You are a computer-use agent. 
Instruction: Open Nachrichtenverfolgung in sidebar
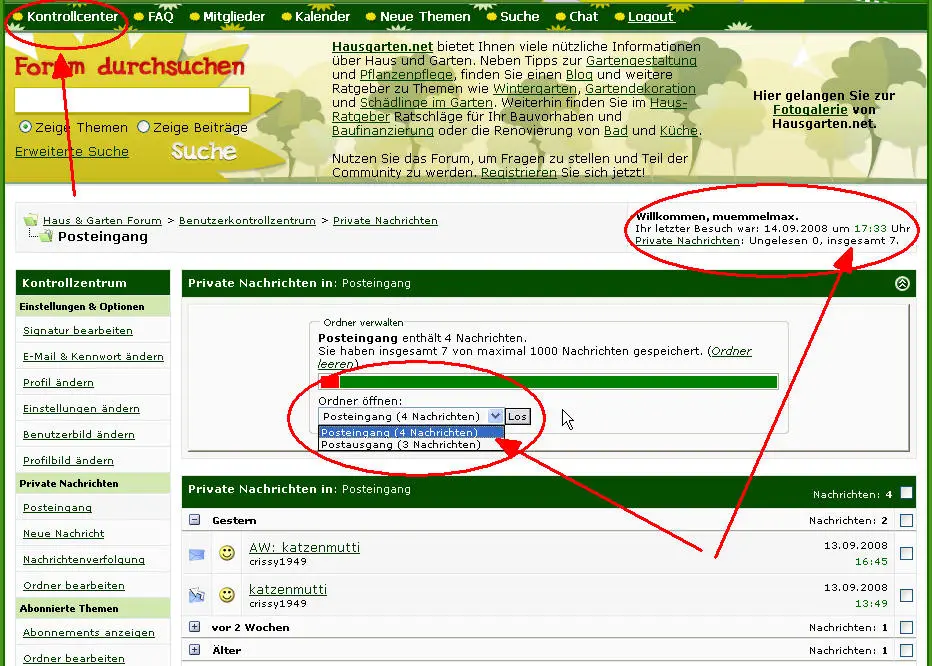84,560
